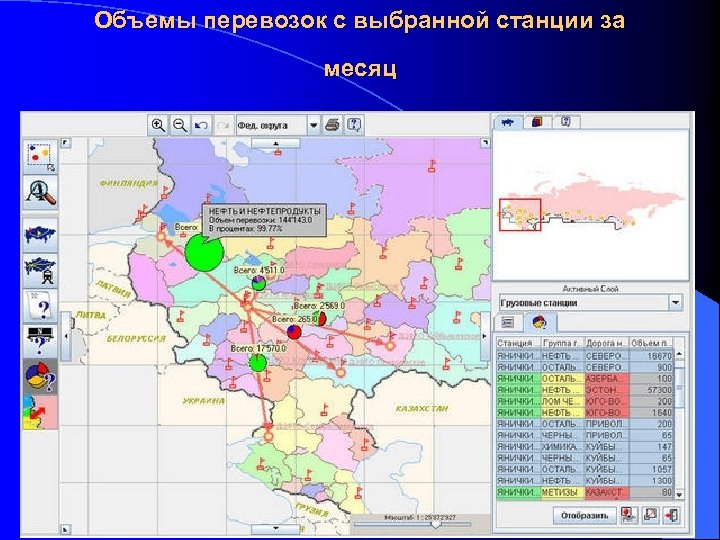Pan map right with the right arrow
720x540 pixels.
point(484,336)
